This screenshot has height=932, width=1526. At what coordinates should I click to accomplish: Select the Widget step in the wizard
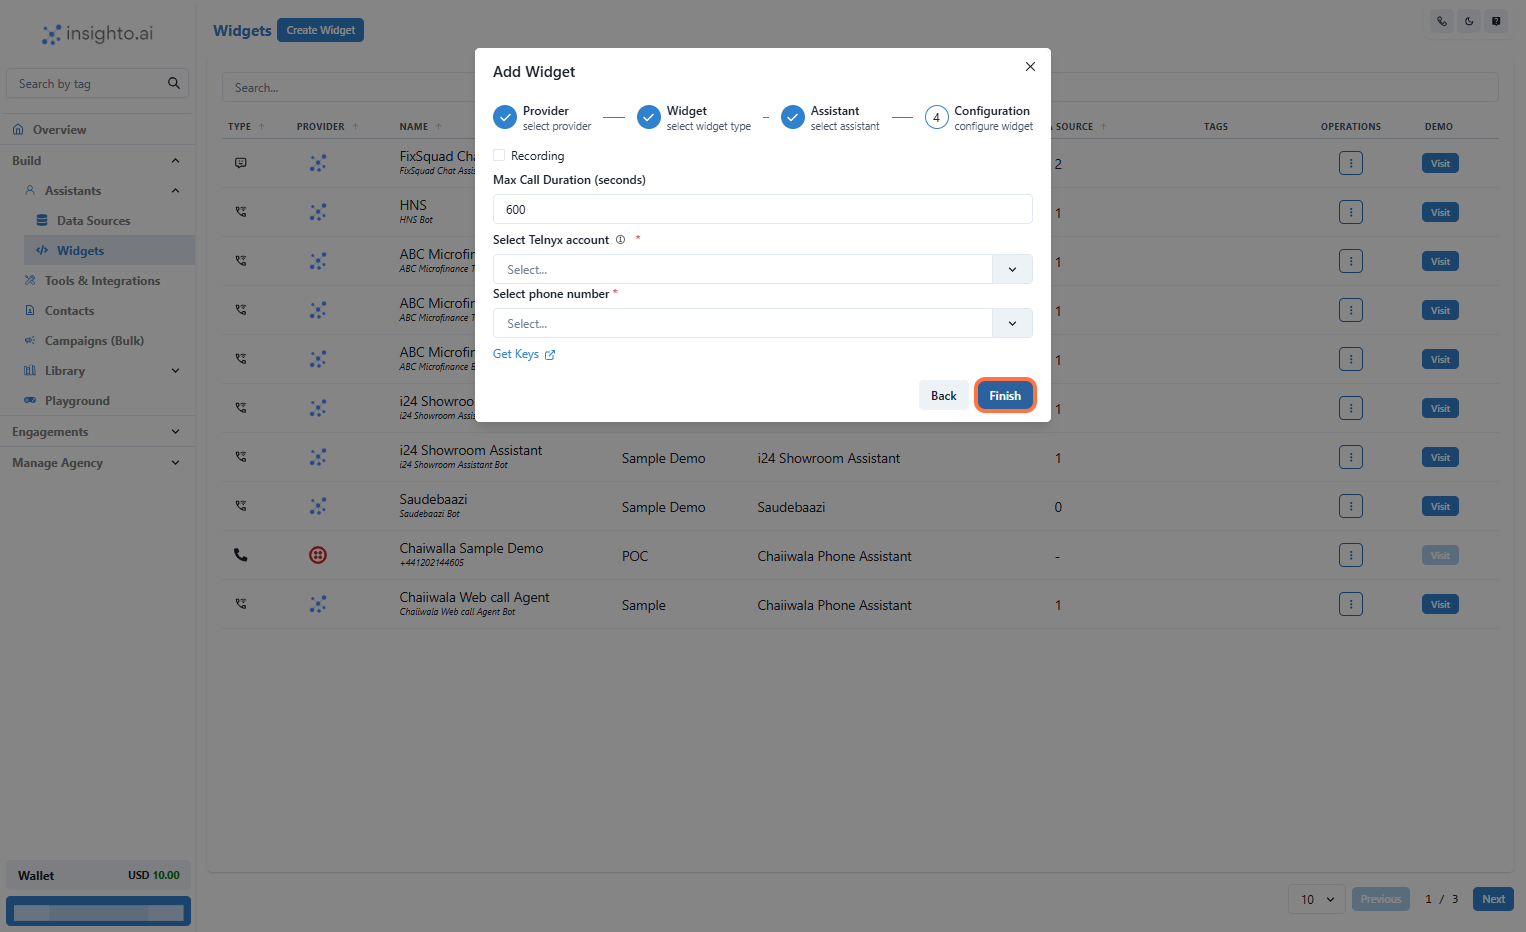click(x=694, y=118)
